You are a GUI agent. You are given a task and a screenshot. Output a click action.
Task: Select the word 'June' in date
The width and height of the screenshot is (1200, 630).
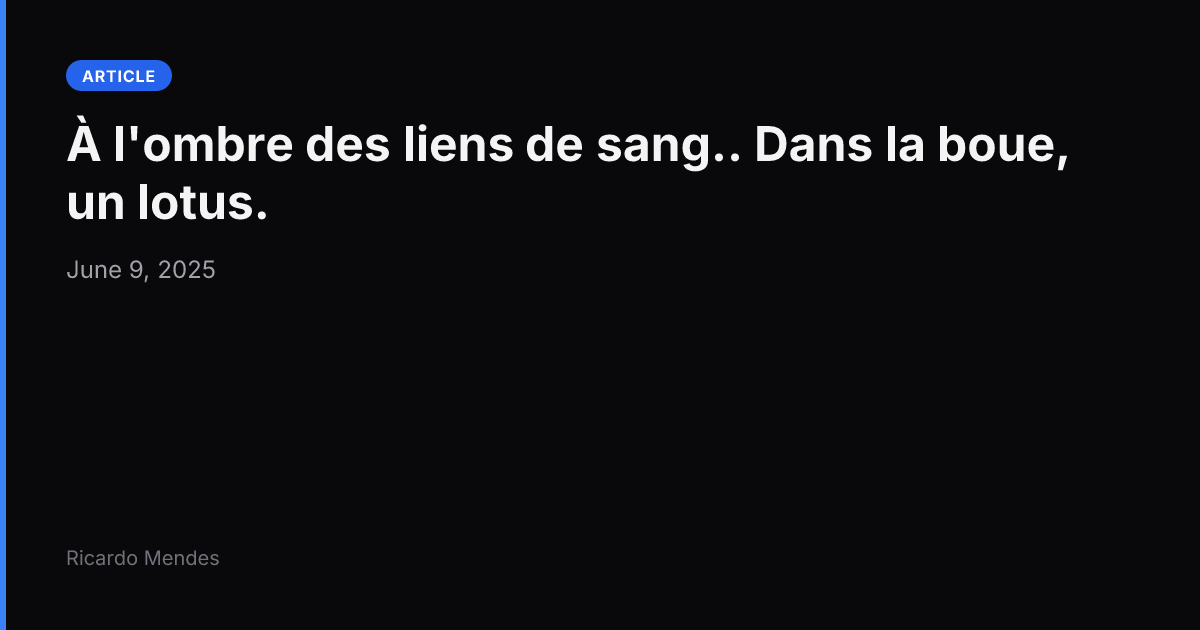click(94, 270)
